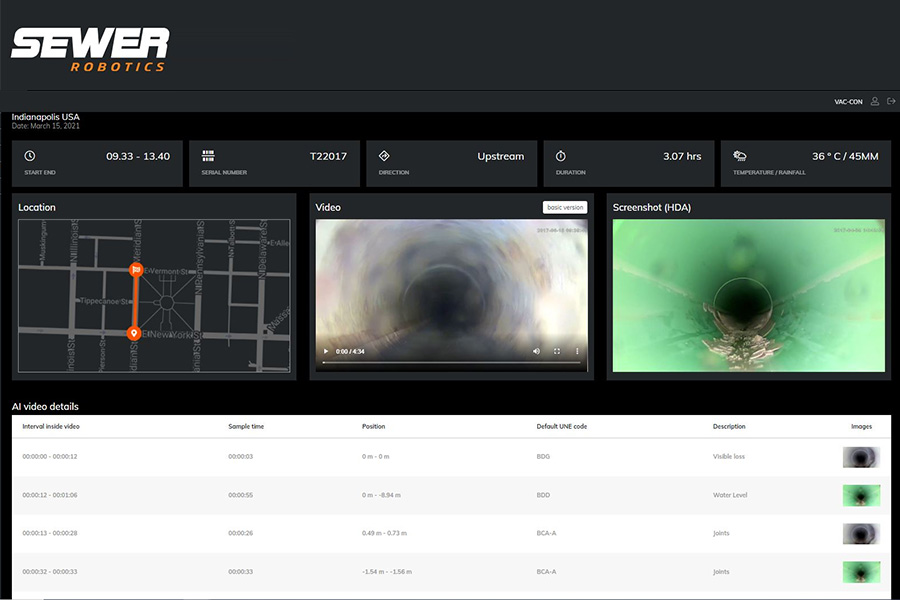This screenshot has height=600, width=900.
Task: Click the clock icon on Start End card
Action: click(x=30, y=156)
